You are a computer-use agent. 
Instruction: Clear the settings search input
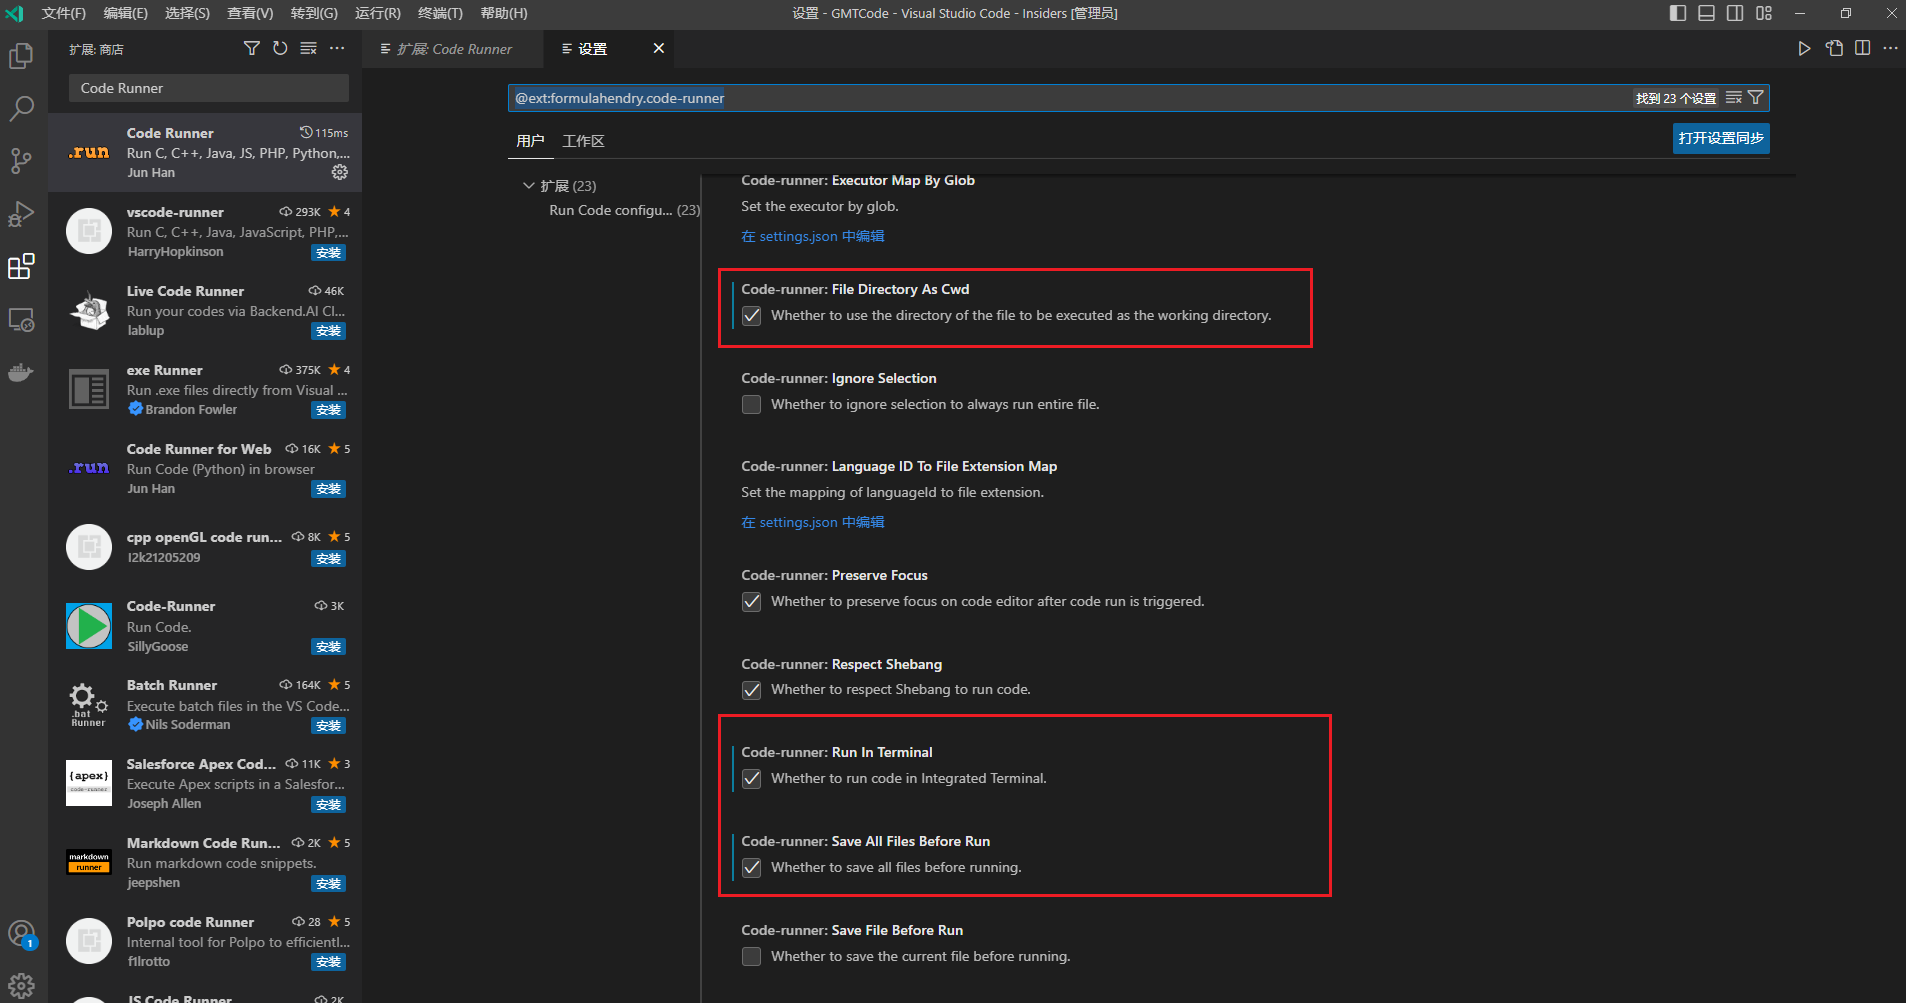click(1734, 98)
